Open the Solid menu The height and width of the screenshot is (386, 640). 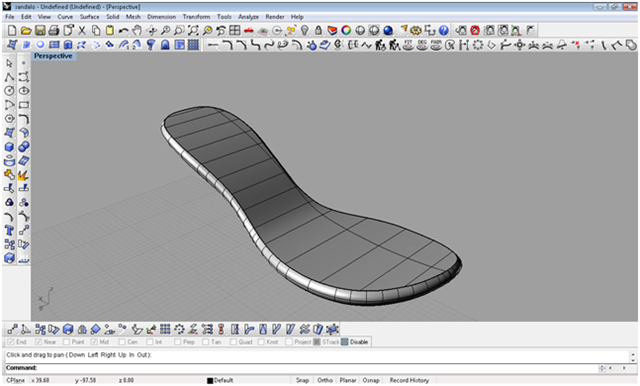[x=113, y=17]
